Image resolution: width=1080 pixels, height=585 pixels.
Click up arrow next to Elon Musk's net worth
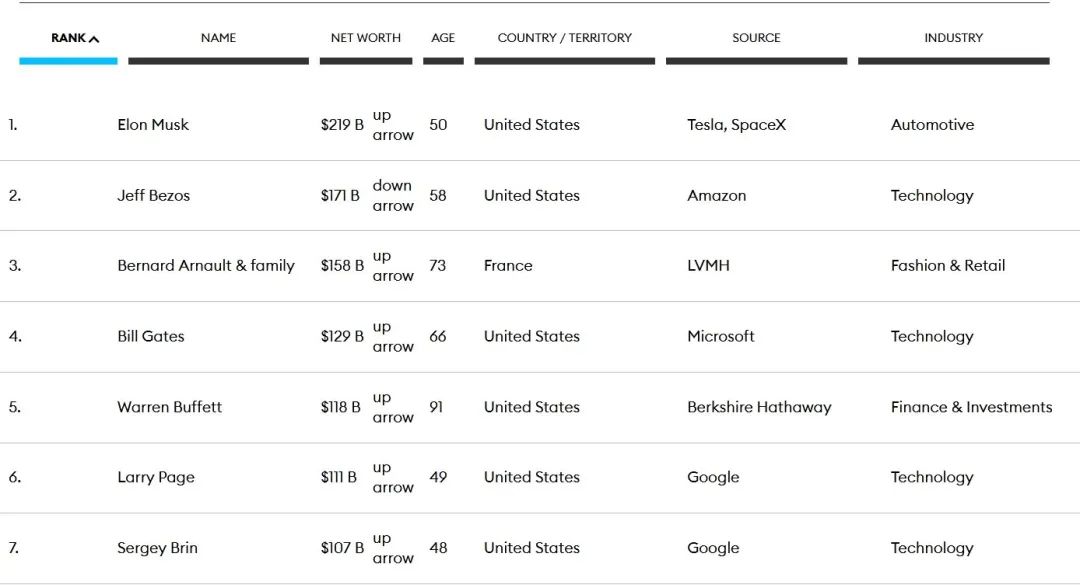tap(392, 125)
